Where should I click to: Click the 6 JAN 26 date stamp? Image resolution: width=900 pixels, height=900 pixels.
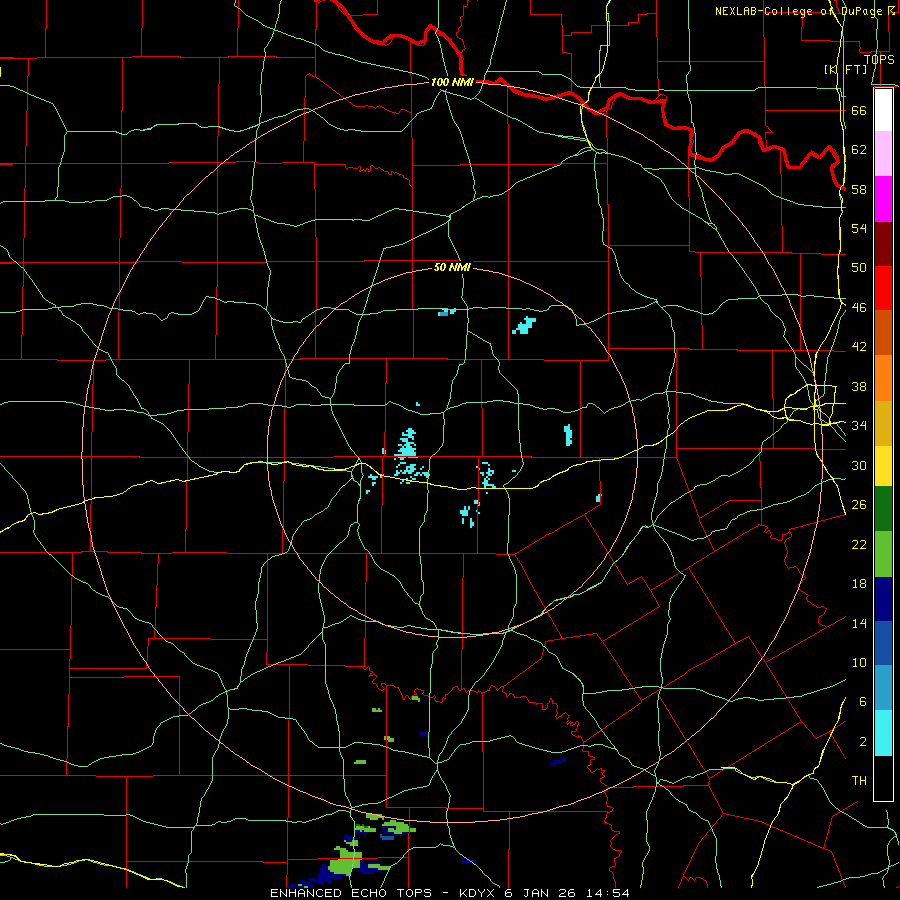(x=540, y=893)
